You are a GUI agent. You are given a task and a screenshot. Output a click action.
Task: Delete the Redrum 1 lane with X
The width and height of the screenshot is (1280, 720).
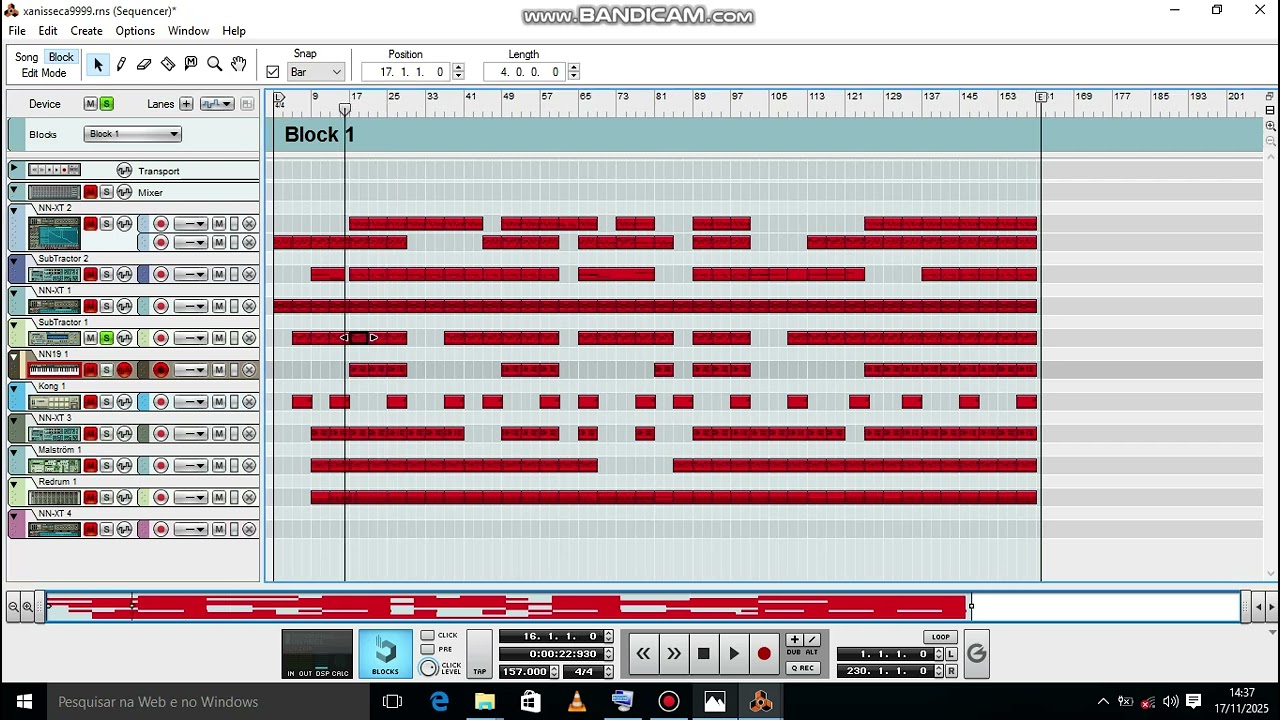point(249,498)
